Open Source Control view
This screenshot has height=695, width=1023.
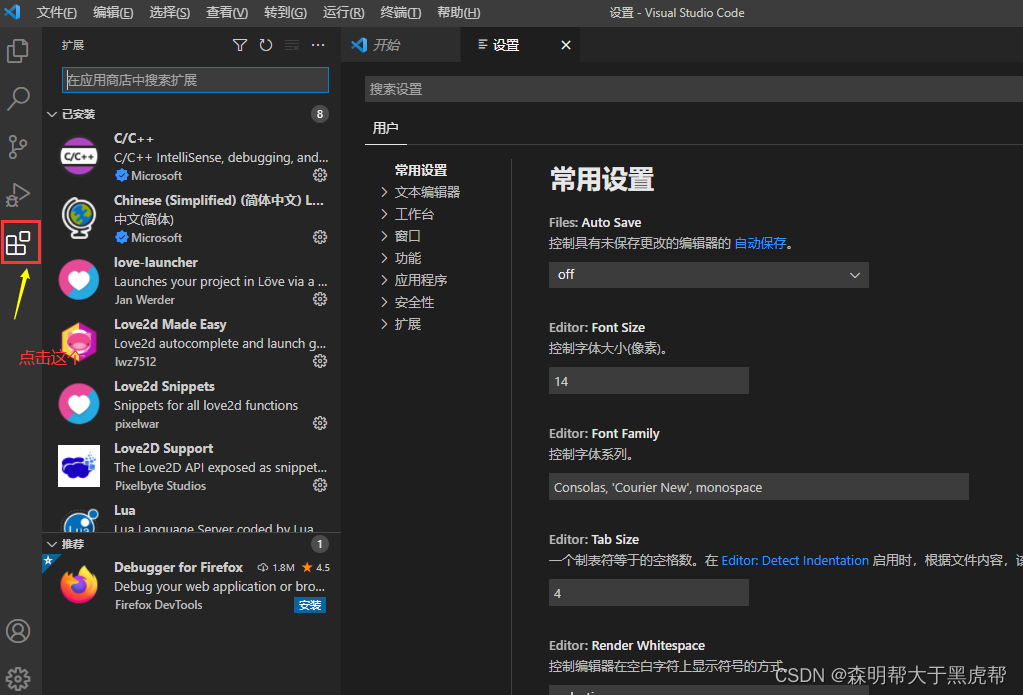(18, 147)
